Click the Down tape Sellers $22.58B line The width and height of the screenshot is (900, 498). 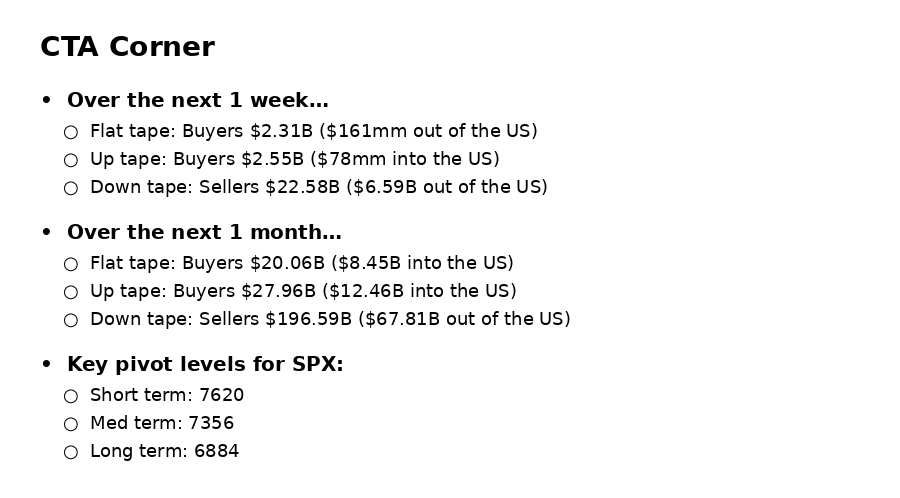(319, 187)
